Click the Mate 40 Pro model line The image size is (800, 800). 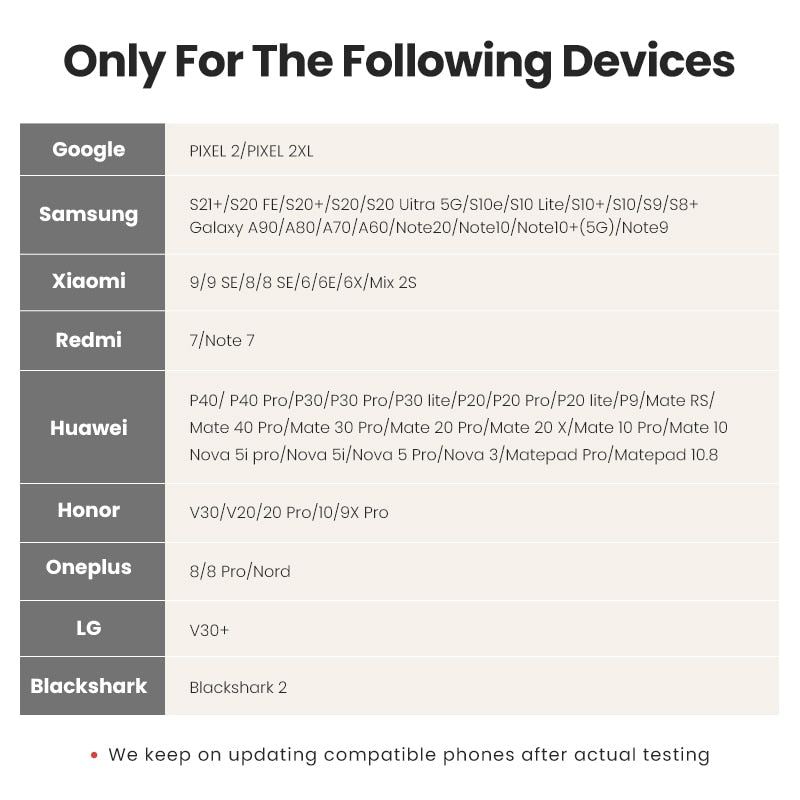(x=458, y=427)
